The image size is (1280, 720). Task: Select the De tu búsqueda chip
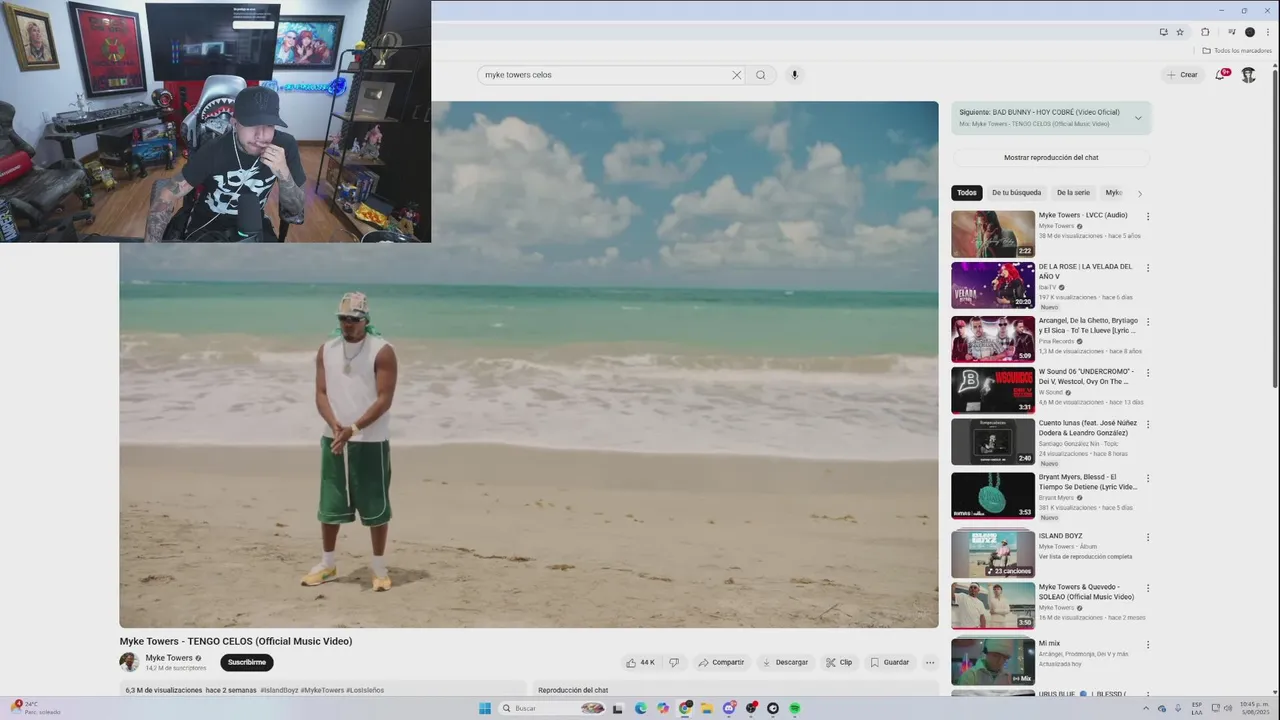tap(1016, 193)
